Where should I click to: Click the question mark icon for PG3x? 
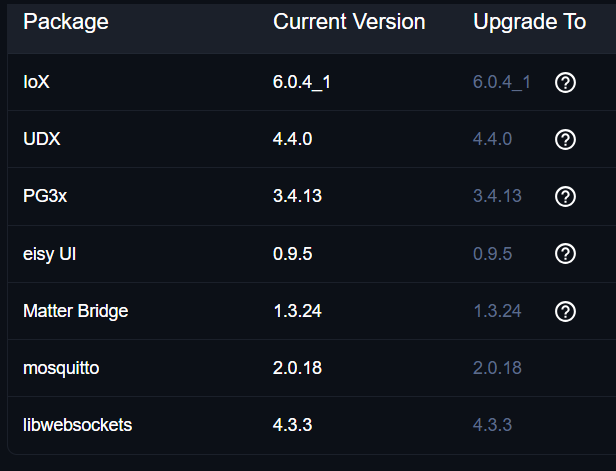click(565, 196)
